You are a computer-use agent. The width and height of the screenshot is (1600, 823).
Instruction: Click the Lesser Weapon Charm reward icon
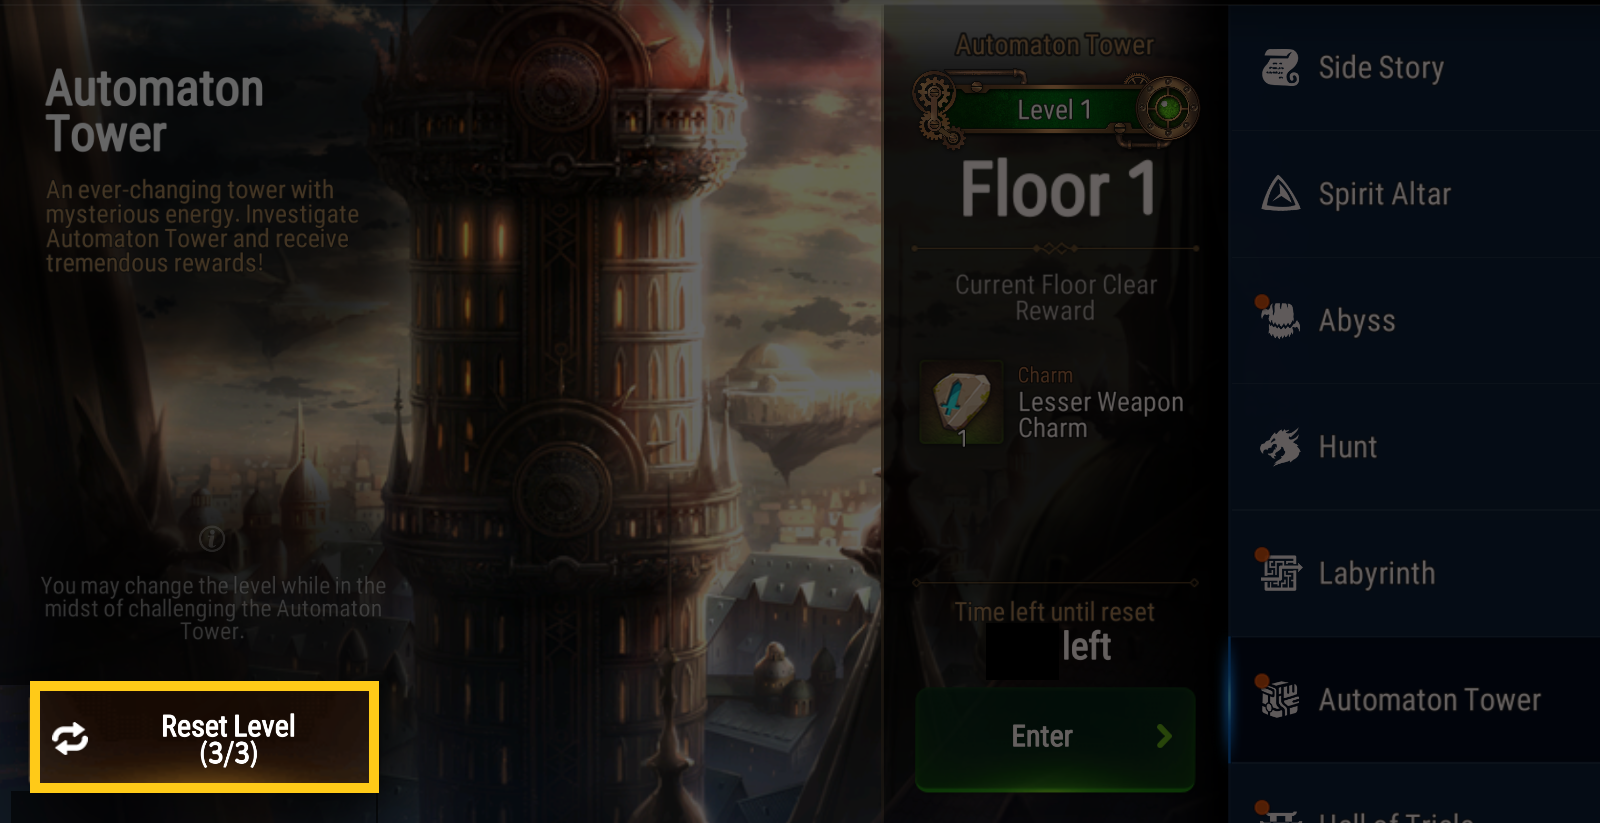point(961,402)
